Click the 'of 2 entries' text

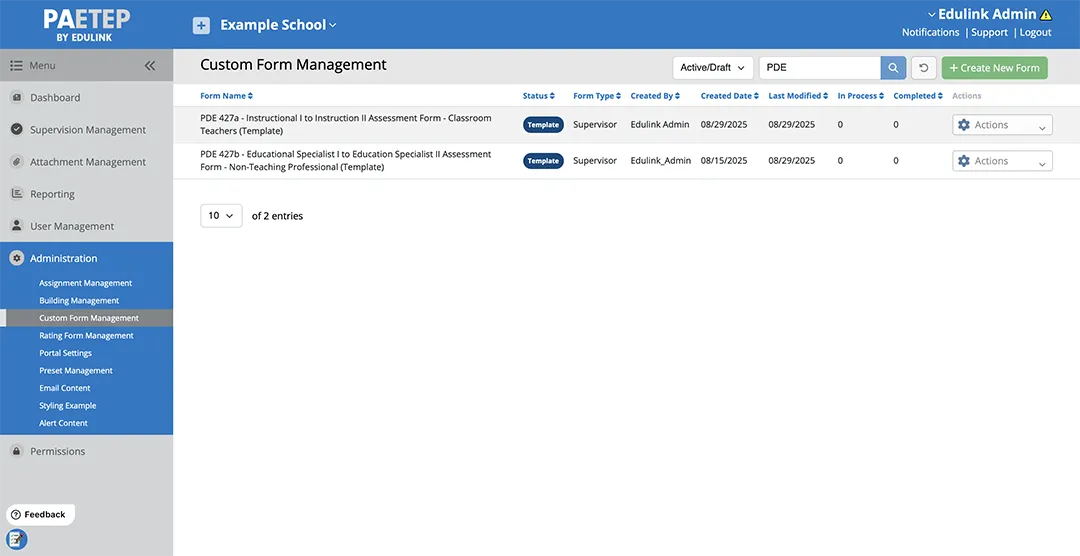click(277, 216)
